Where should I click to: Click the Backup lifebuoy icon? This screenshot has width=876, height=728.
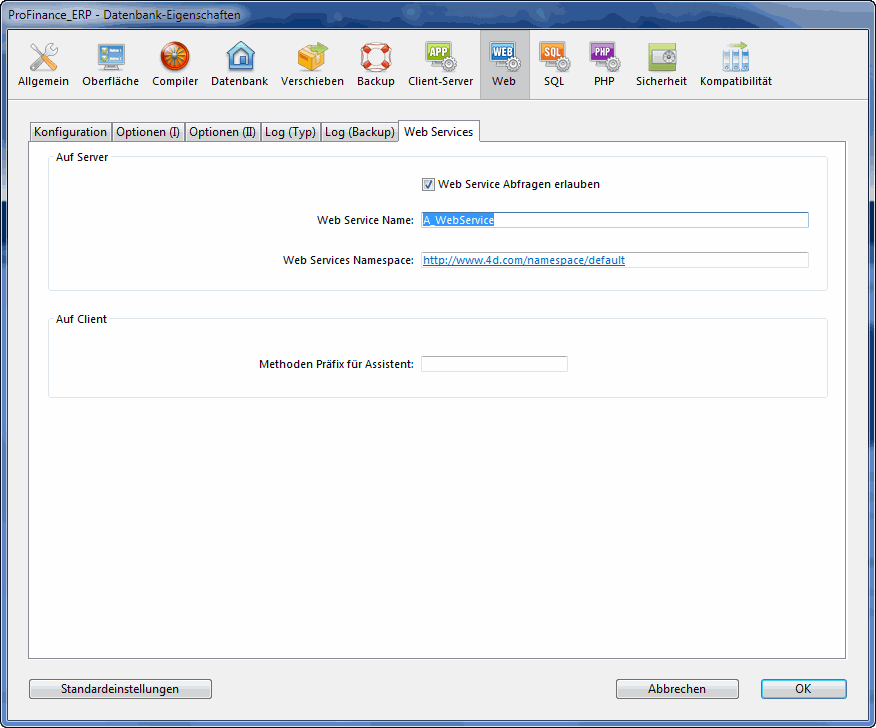click(x=376, y=64)
